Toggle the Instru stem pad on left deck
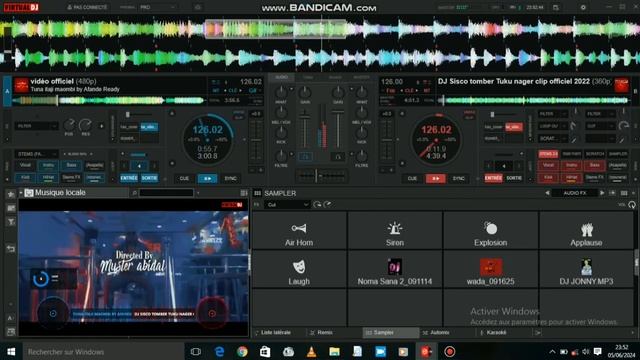 pyautogui.click(x=48, y=165)
